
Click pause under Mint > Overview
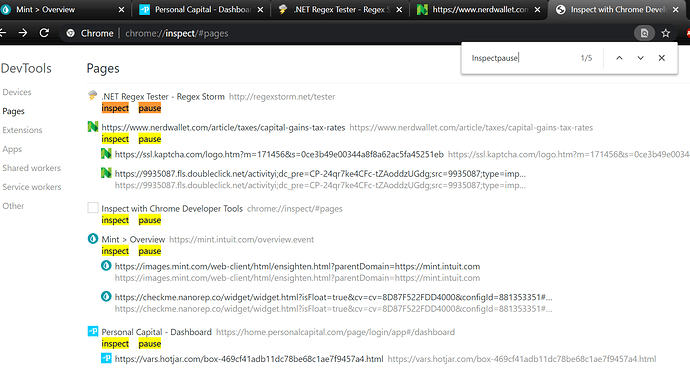point(150,251)
